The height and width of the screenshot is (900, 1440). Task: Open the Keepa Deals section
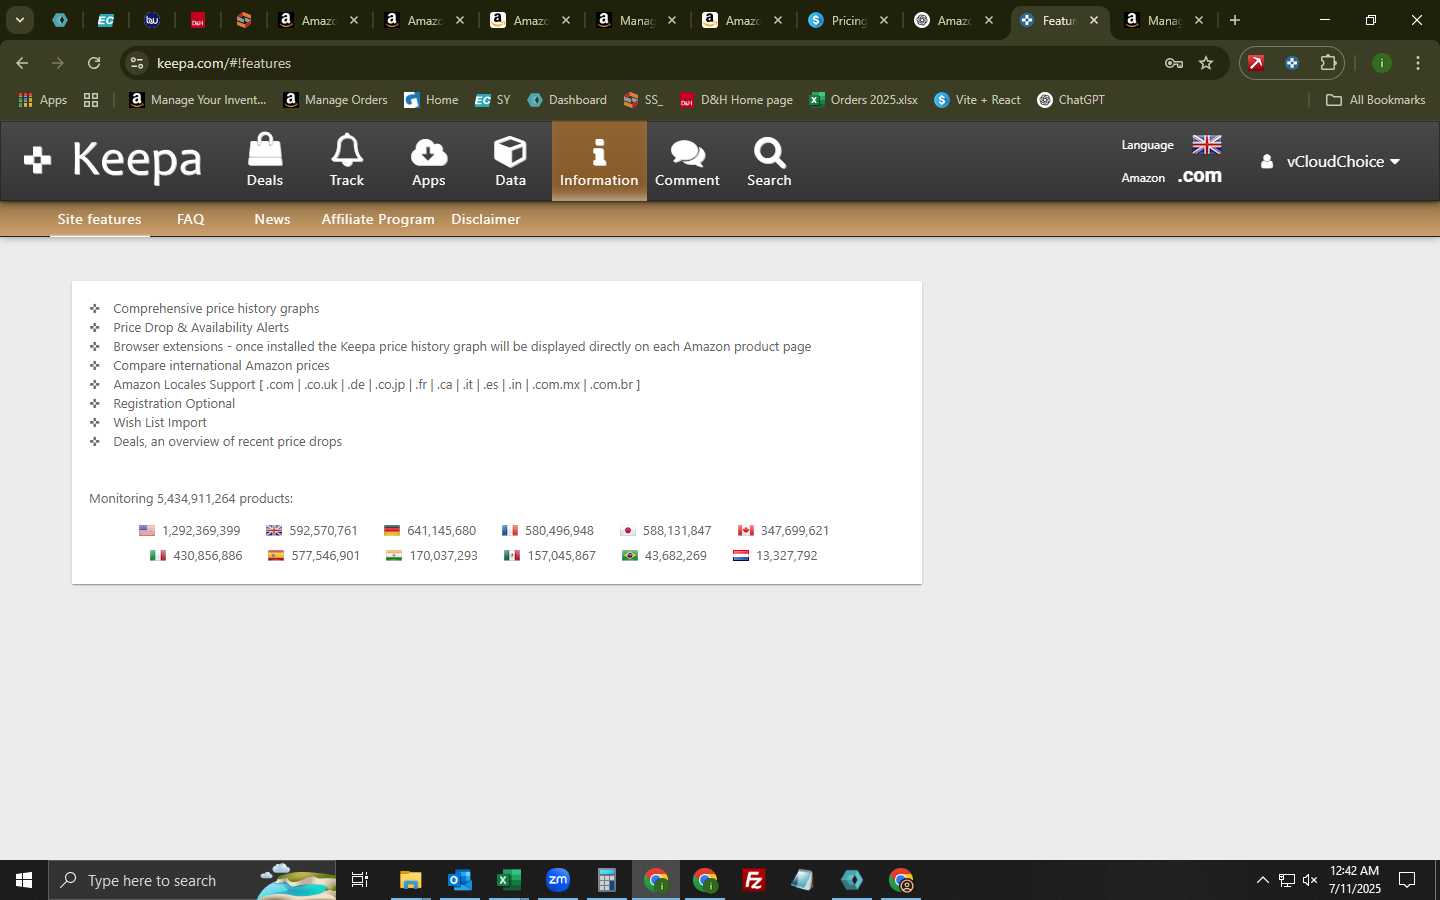[x=265, y=161]
